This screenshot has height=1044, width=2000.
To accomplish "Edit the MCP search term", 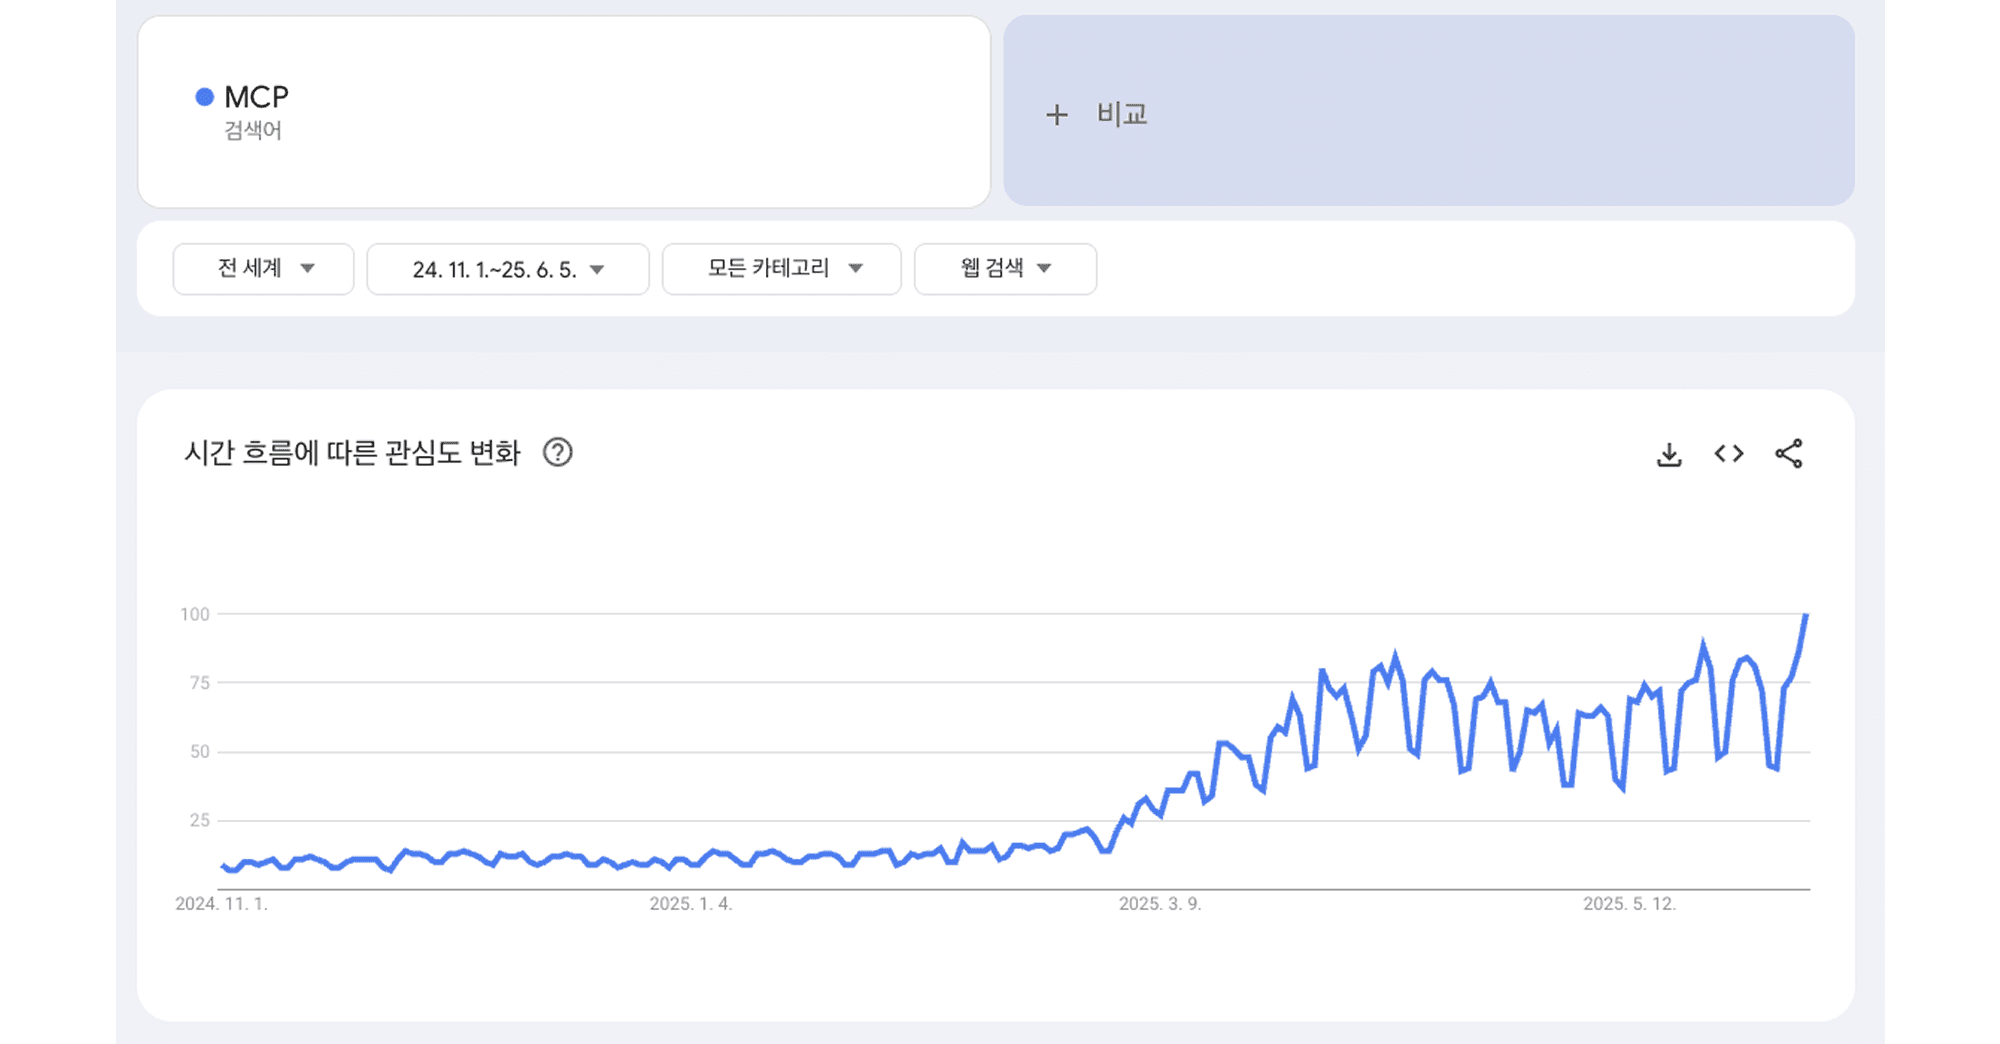I will click(x=257, y=97).
